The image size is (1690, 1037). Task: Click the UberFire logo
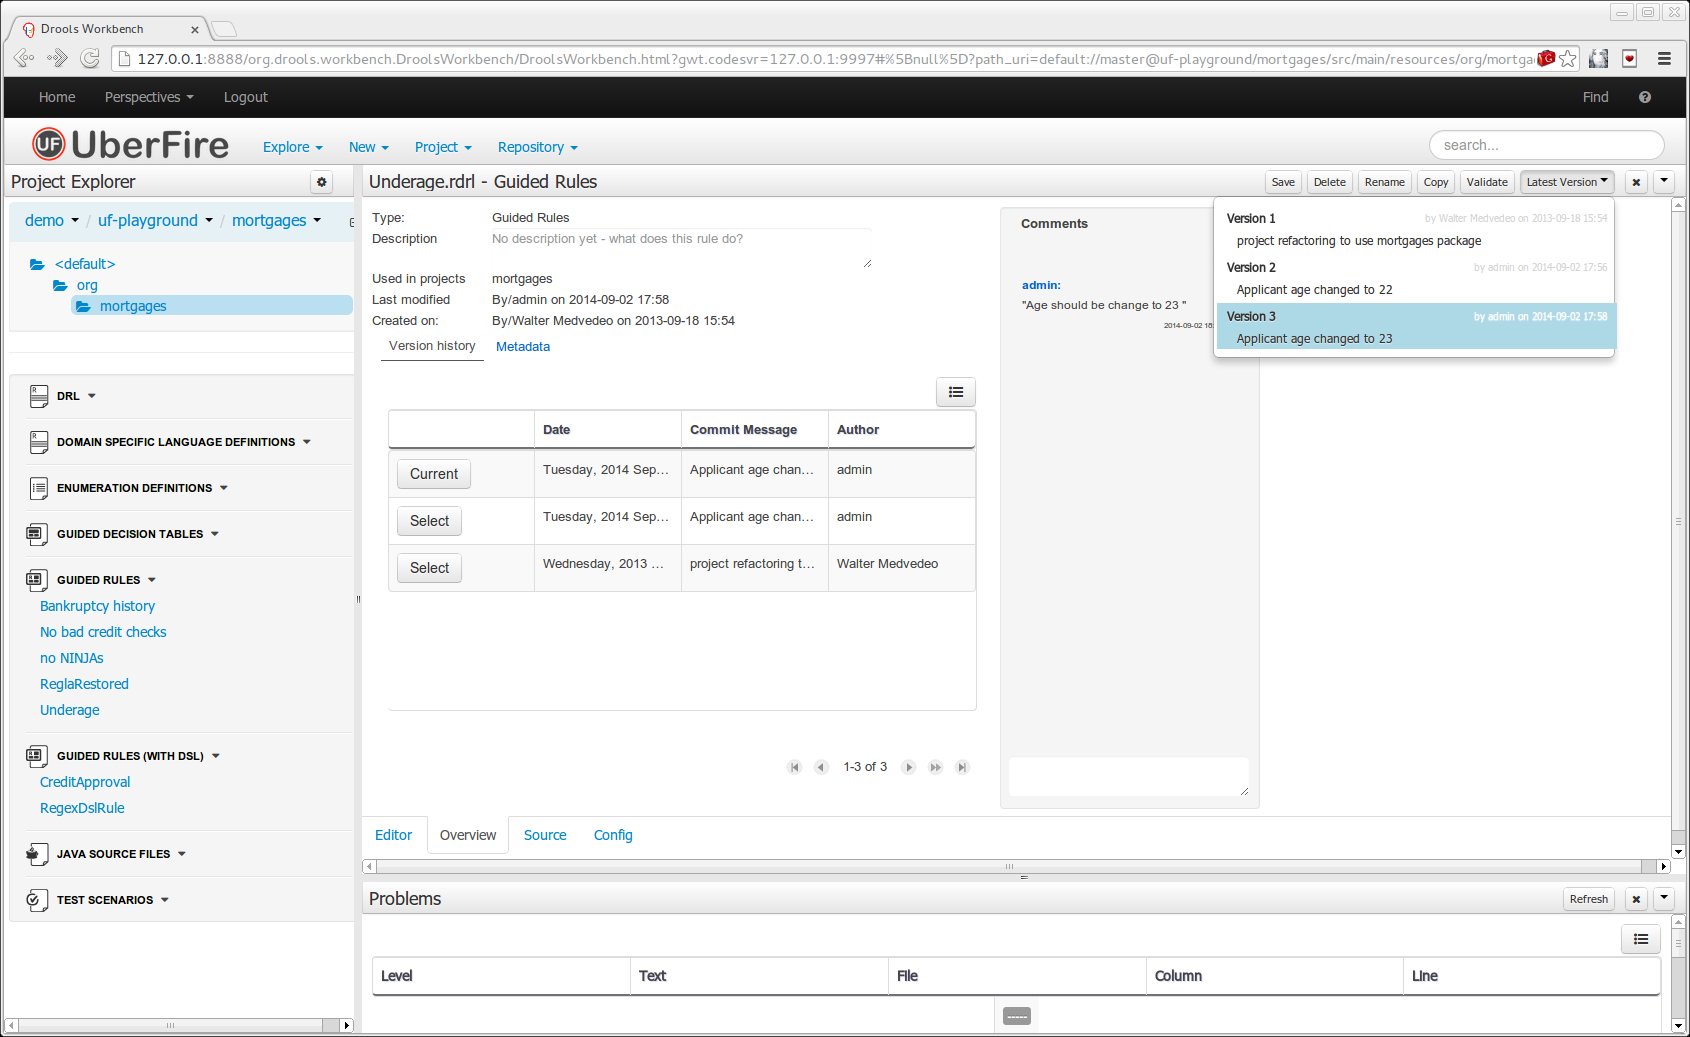(x=130, y=145)
